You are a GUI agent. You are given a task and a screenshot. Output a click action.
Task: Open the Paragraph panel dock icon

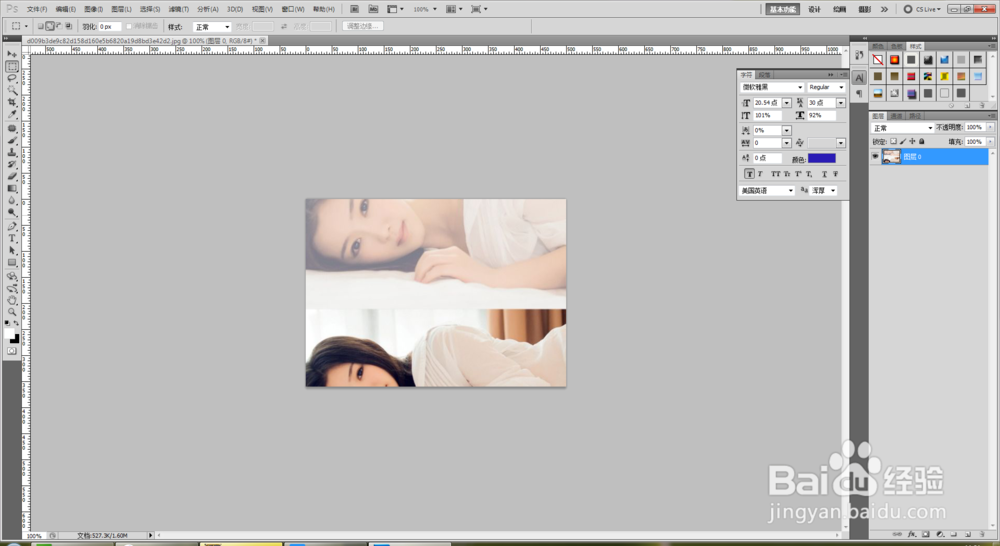pyautogui.click(x=859, y=94)
